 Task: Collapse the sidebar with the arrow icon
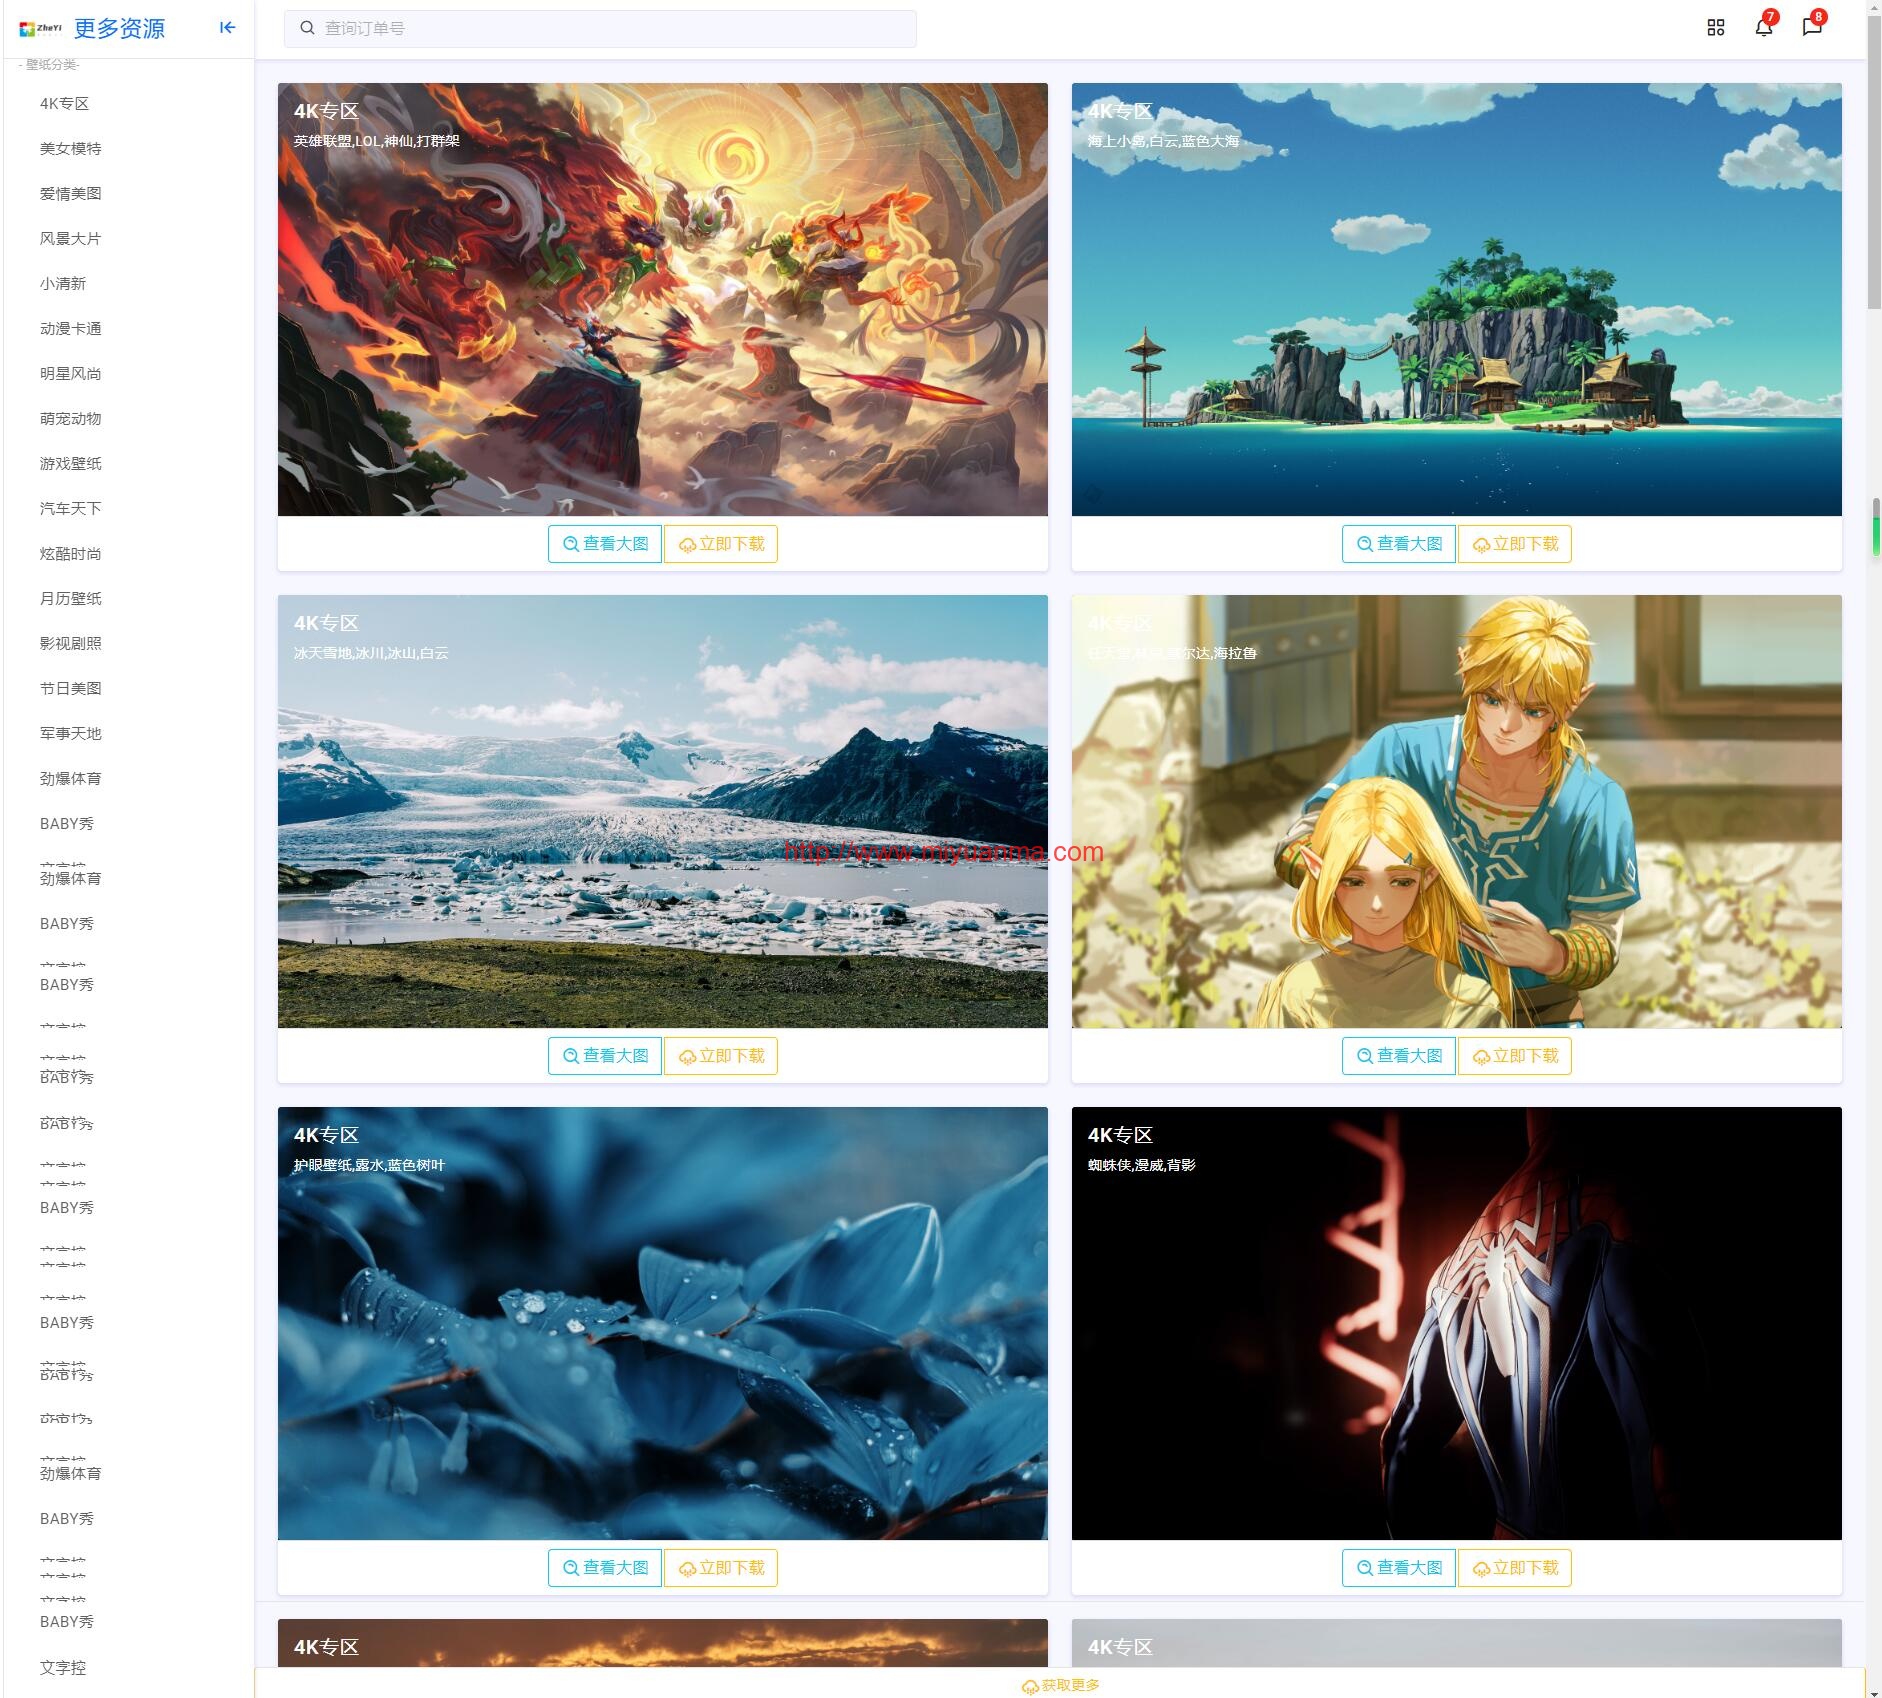227,28
